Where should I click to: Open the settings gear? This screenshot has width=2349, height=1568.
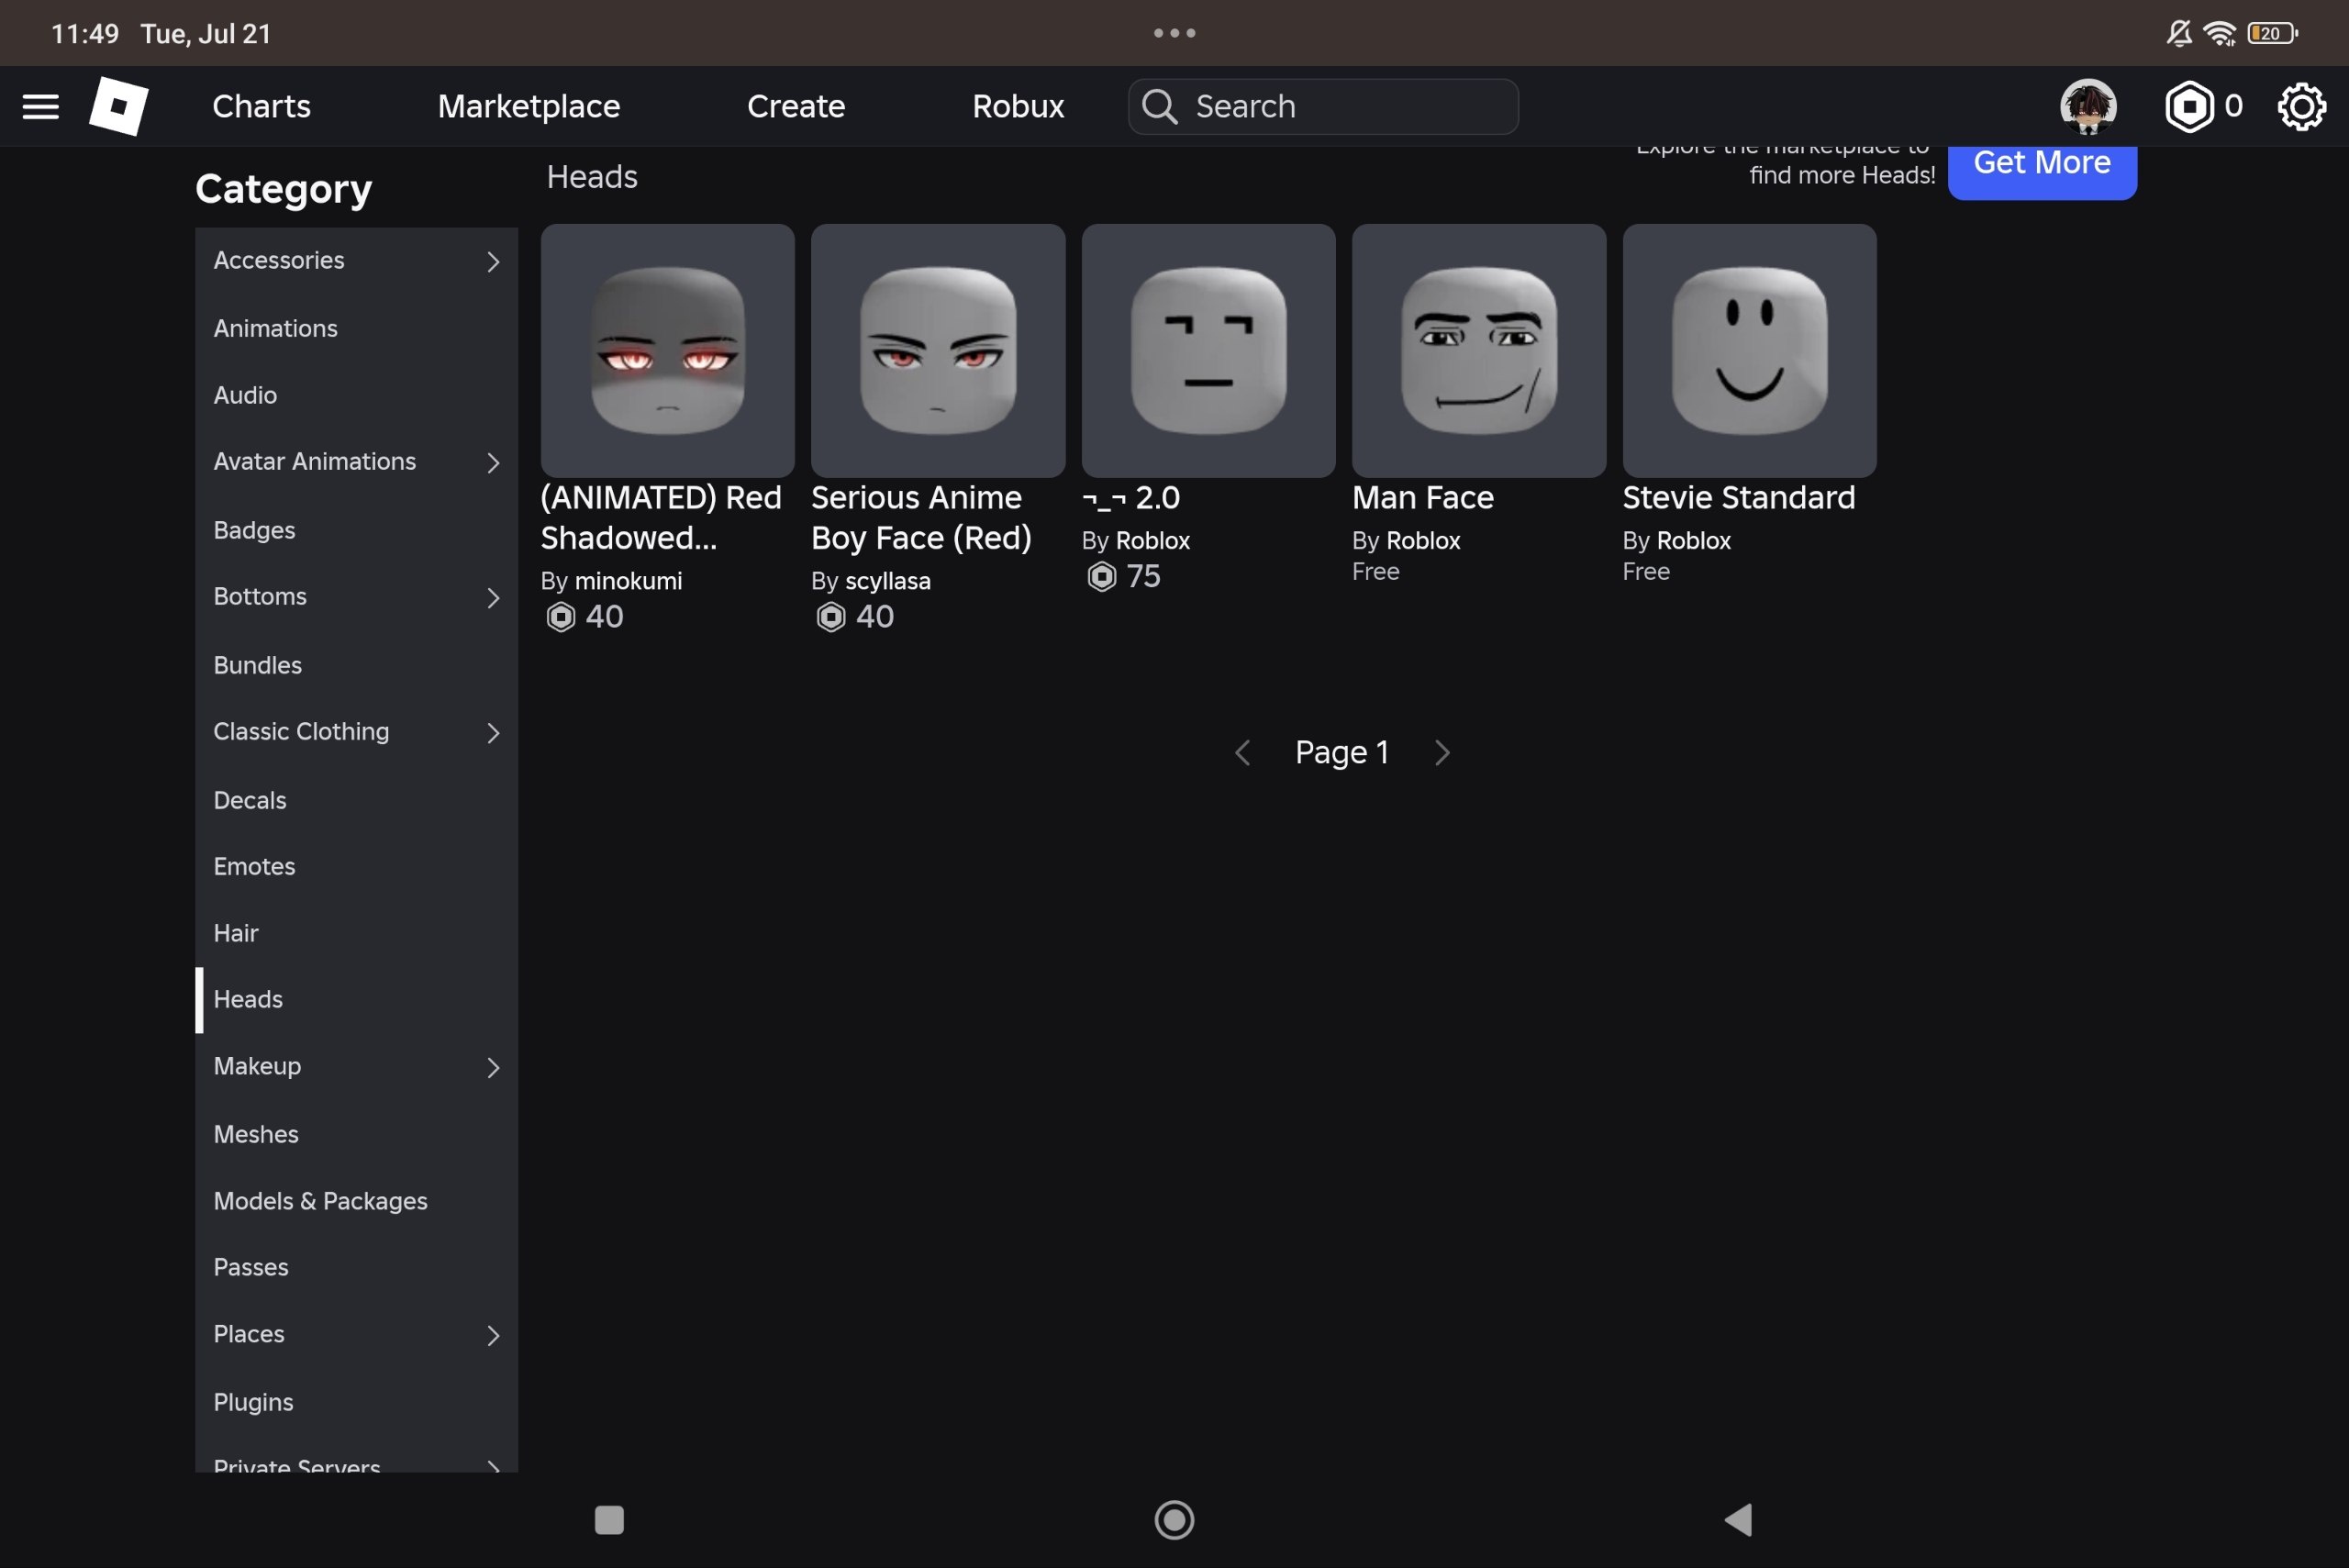pos(2301,106)
